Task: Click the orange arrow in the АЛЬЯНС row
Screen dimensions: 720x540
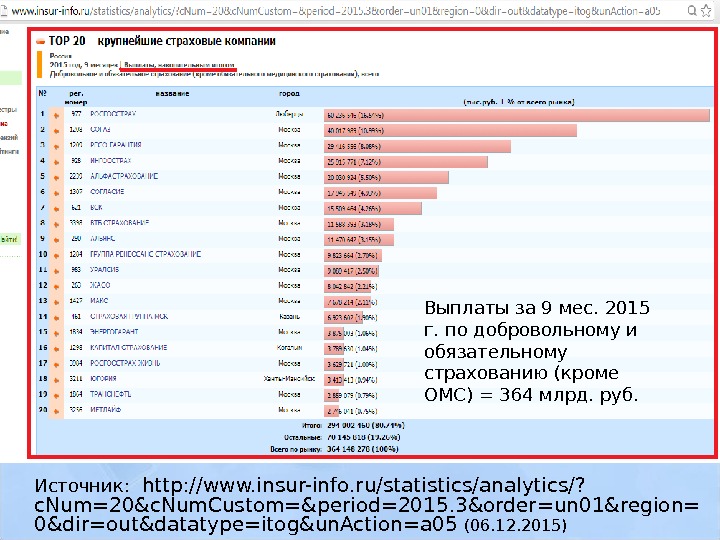Action: pyautogui.click(x=56, y=240)
